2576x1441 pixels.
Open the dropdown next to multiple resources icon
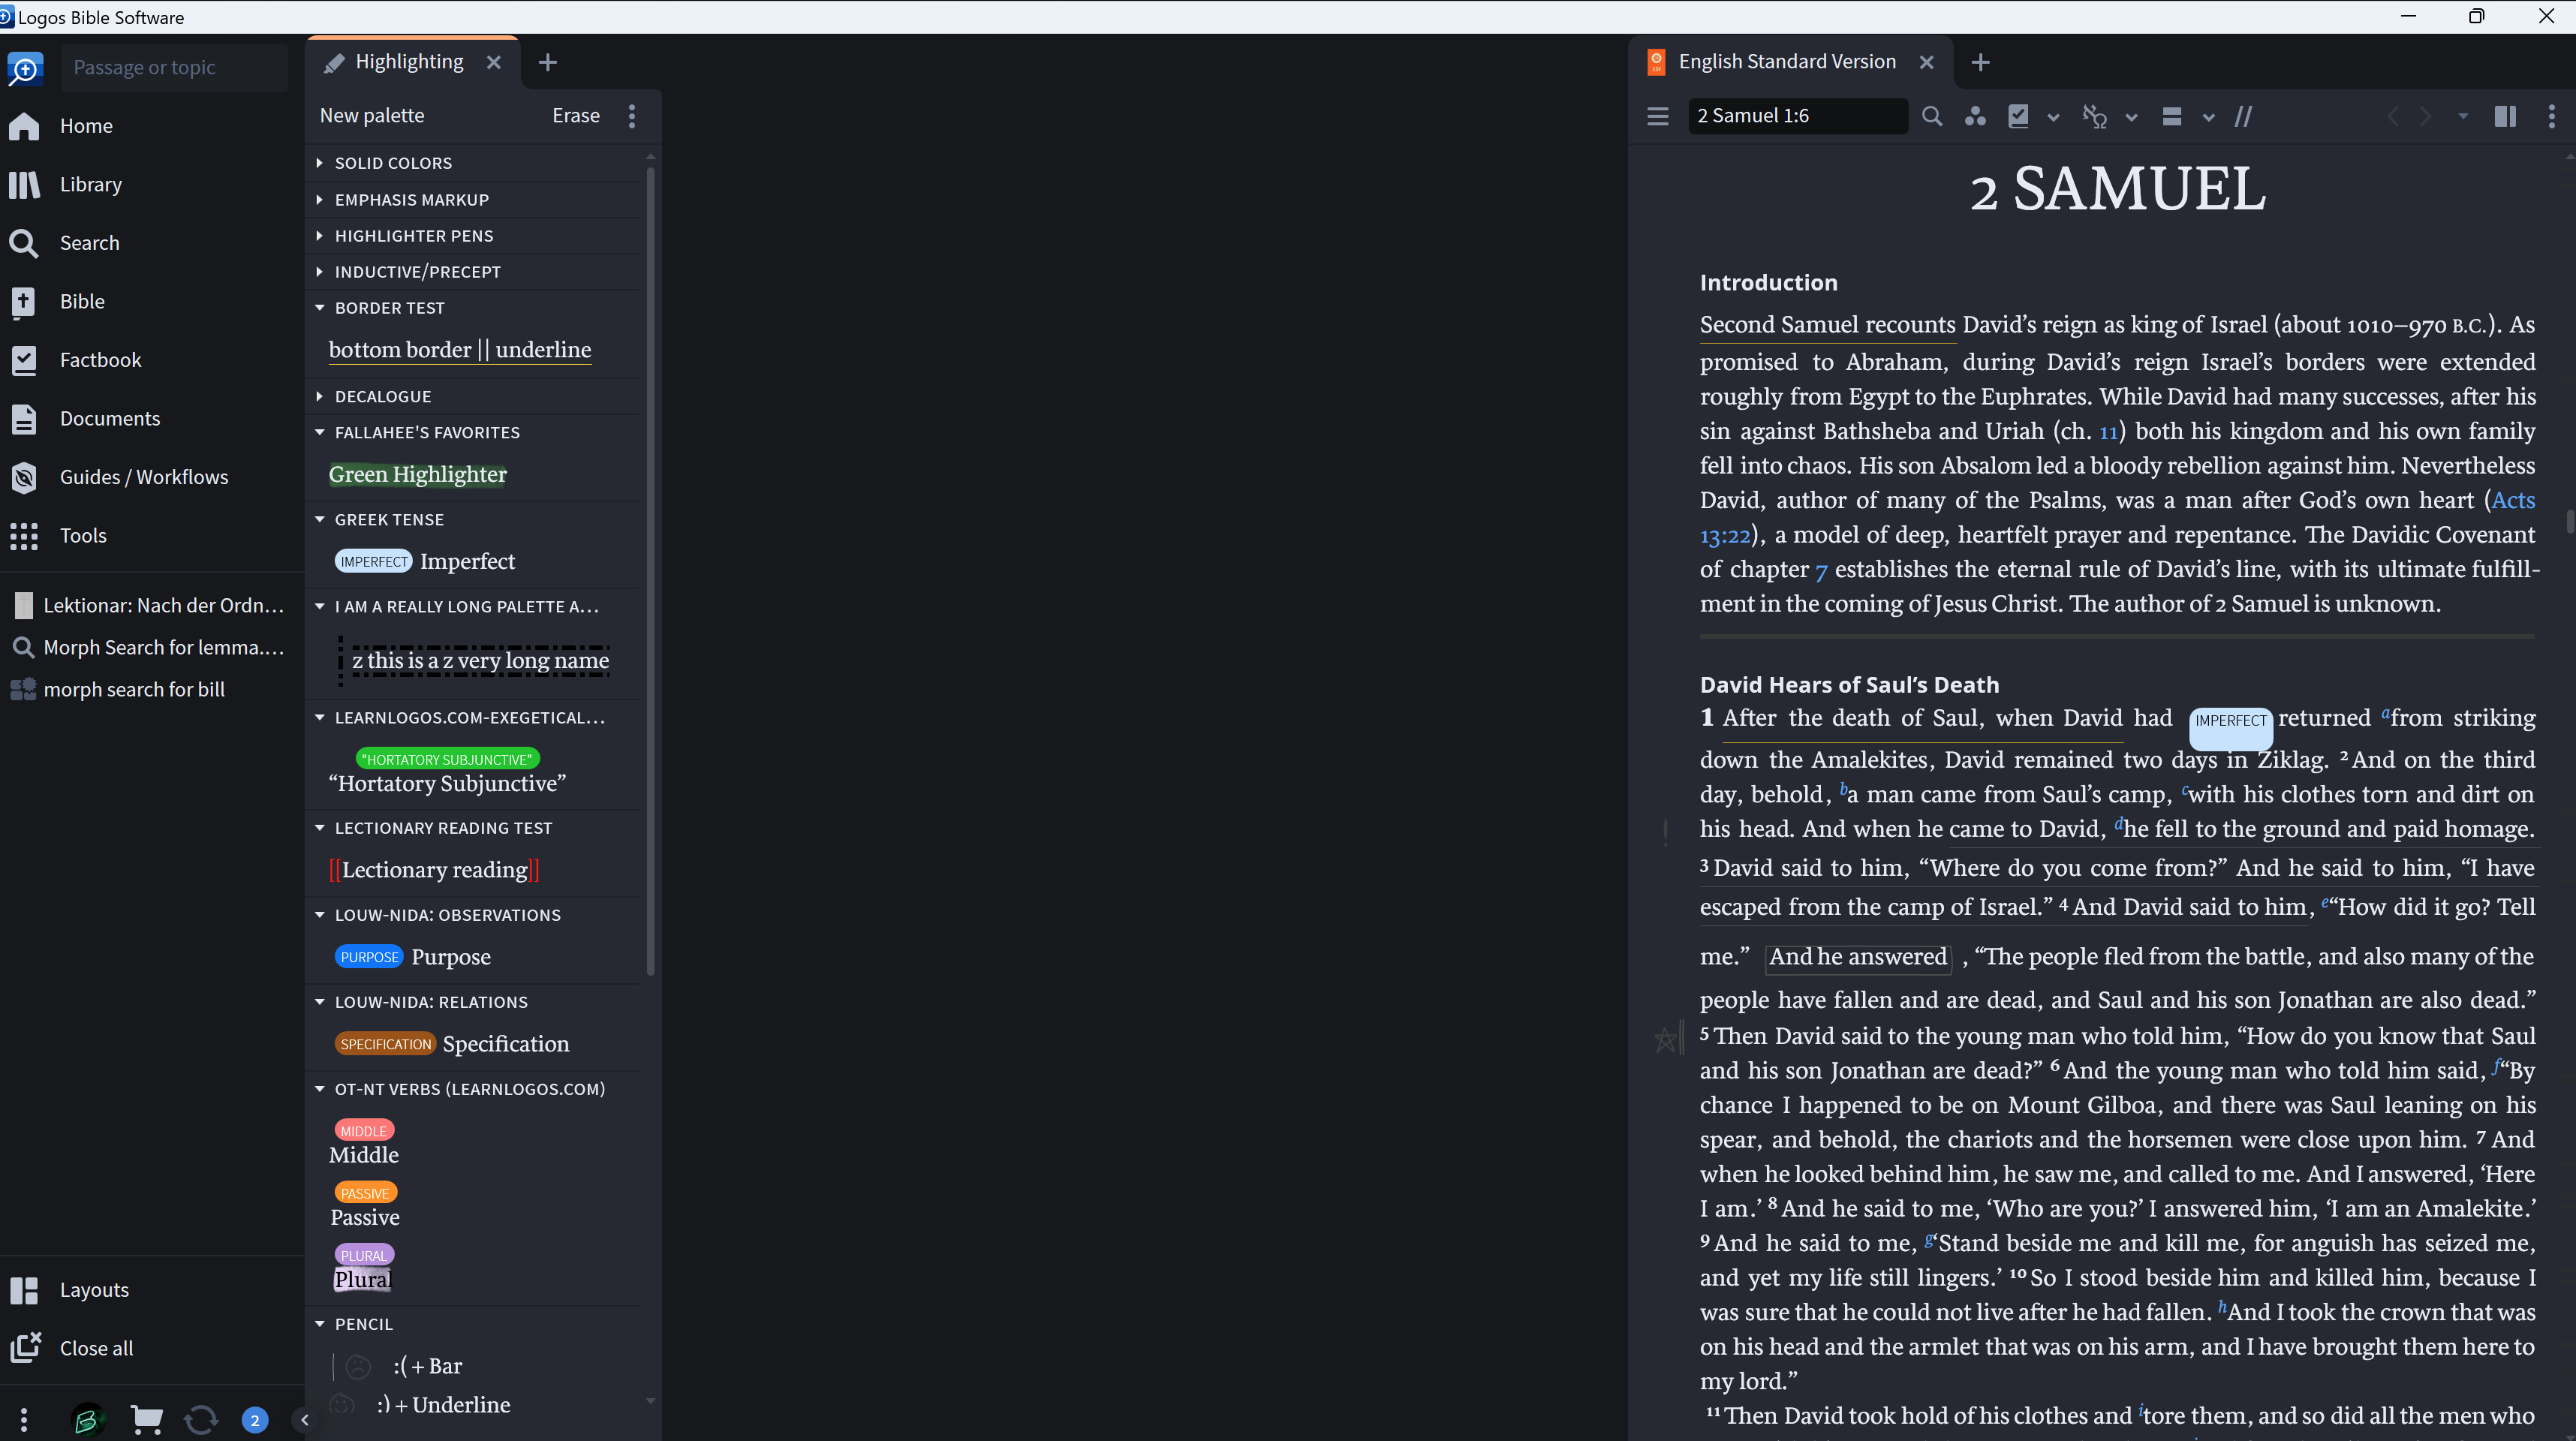pyautogui.click(x=2209, y=117)
